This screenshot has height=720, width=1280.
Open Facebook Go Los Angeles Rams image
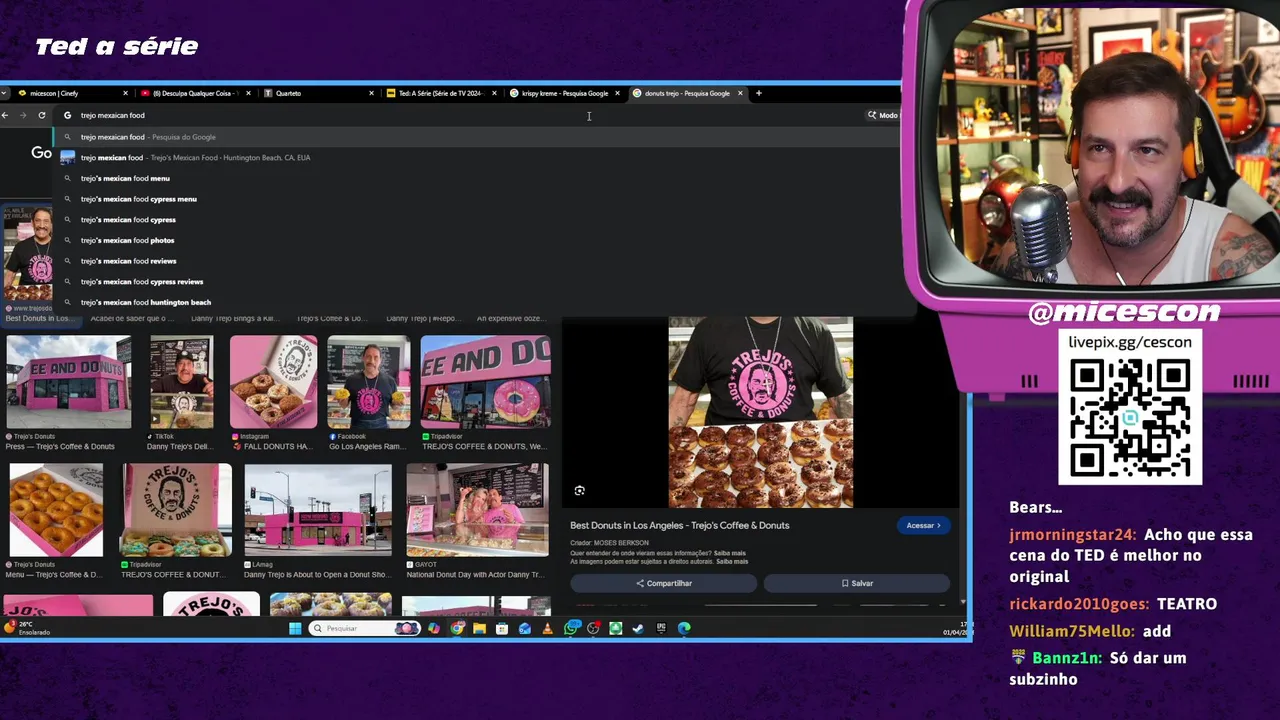tap(368, 382)
